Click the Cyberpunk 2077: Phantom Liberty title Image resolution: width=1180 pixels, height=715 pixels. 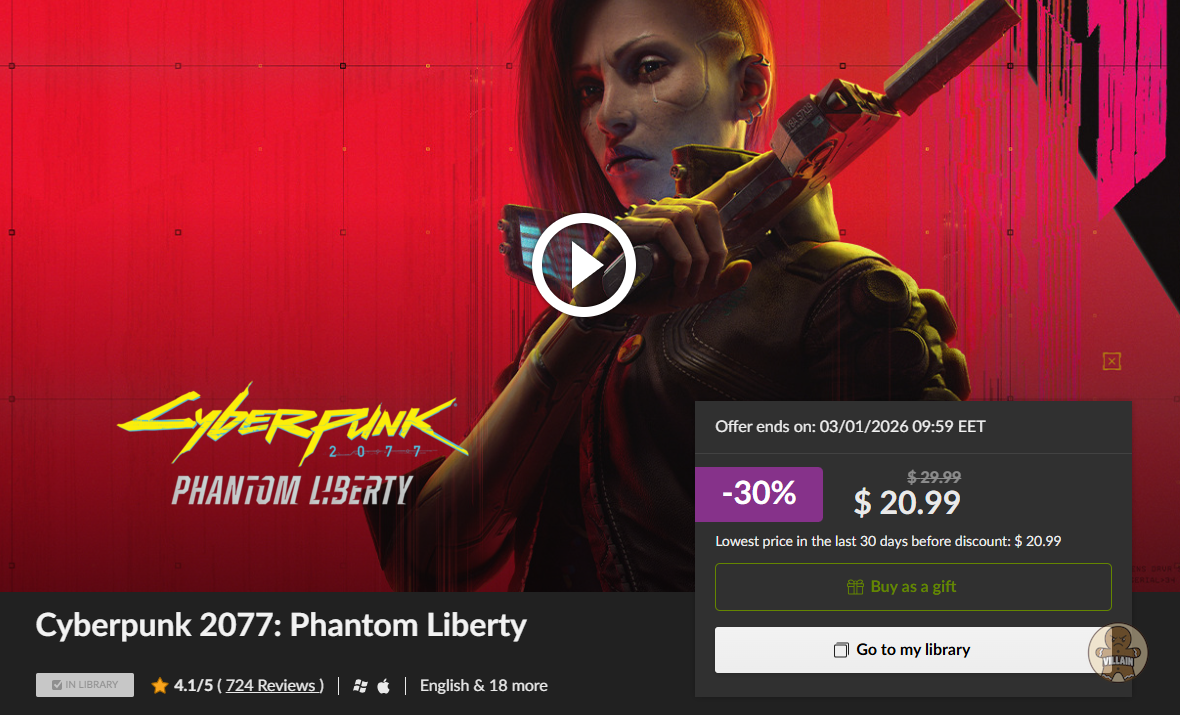tap(281, 625)
